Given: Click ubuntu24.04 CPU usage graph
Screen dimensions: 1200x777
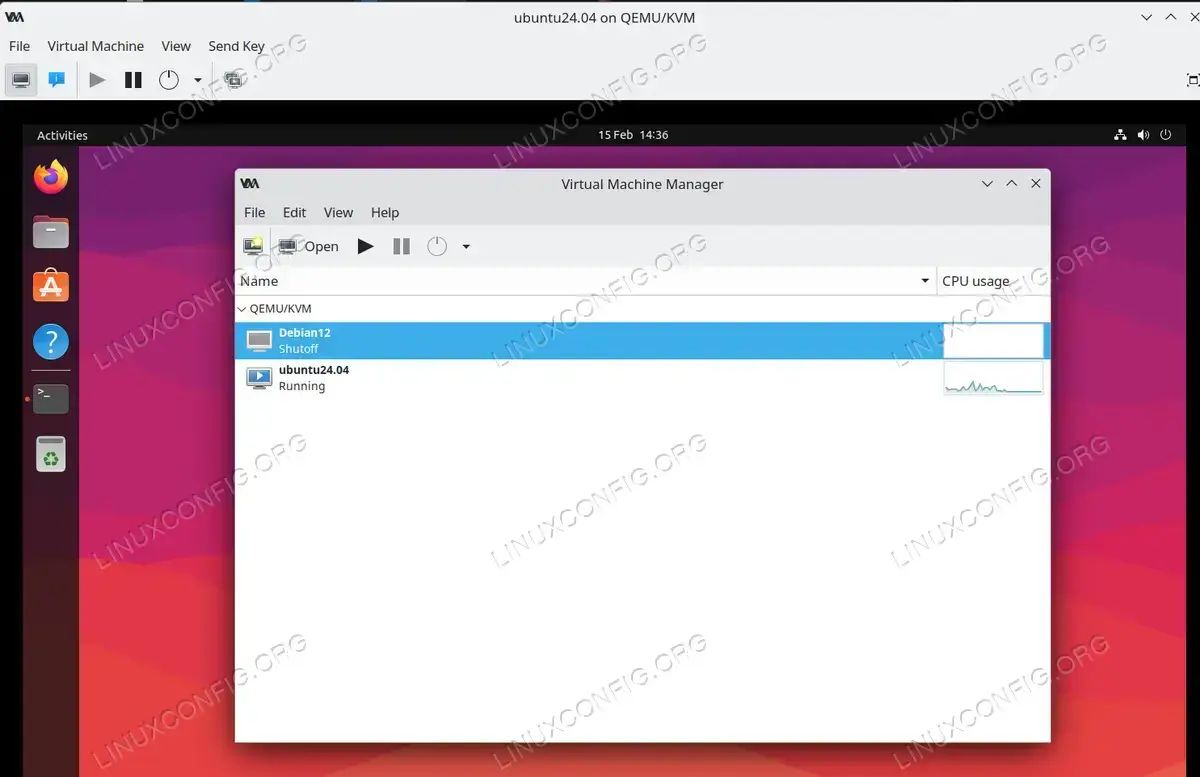Looking at the screenshot, I should click(993, 378).
